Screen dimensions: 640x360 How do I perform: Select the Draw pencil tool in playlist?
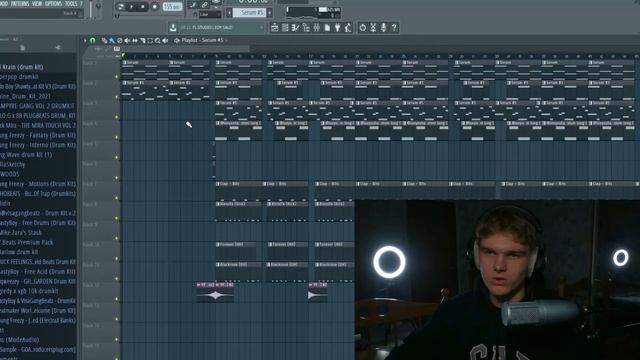(104, 40)
